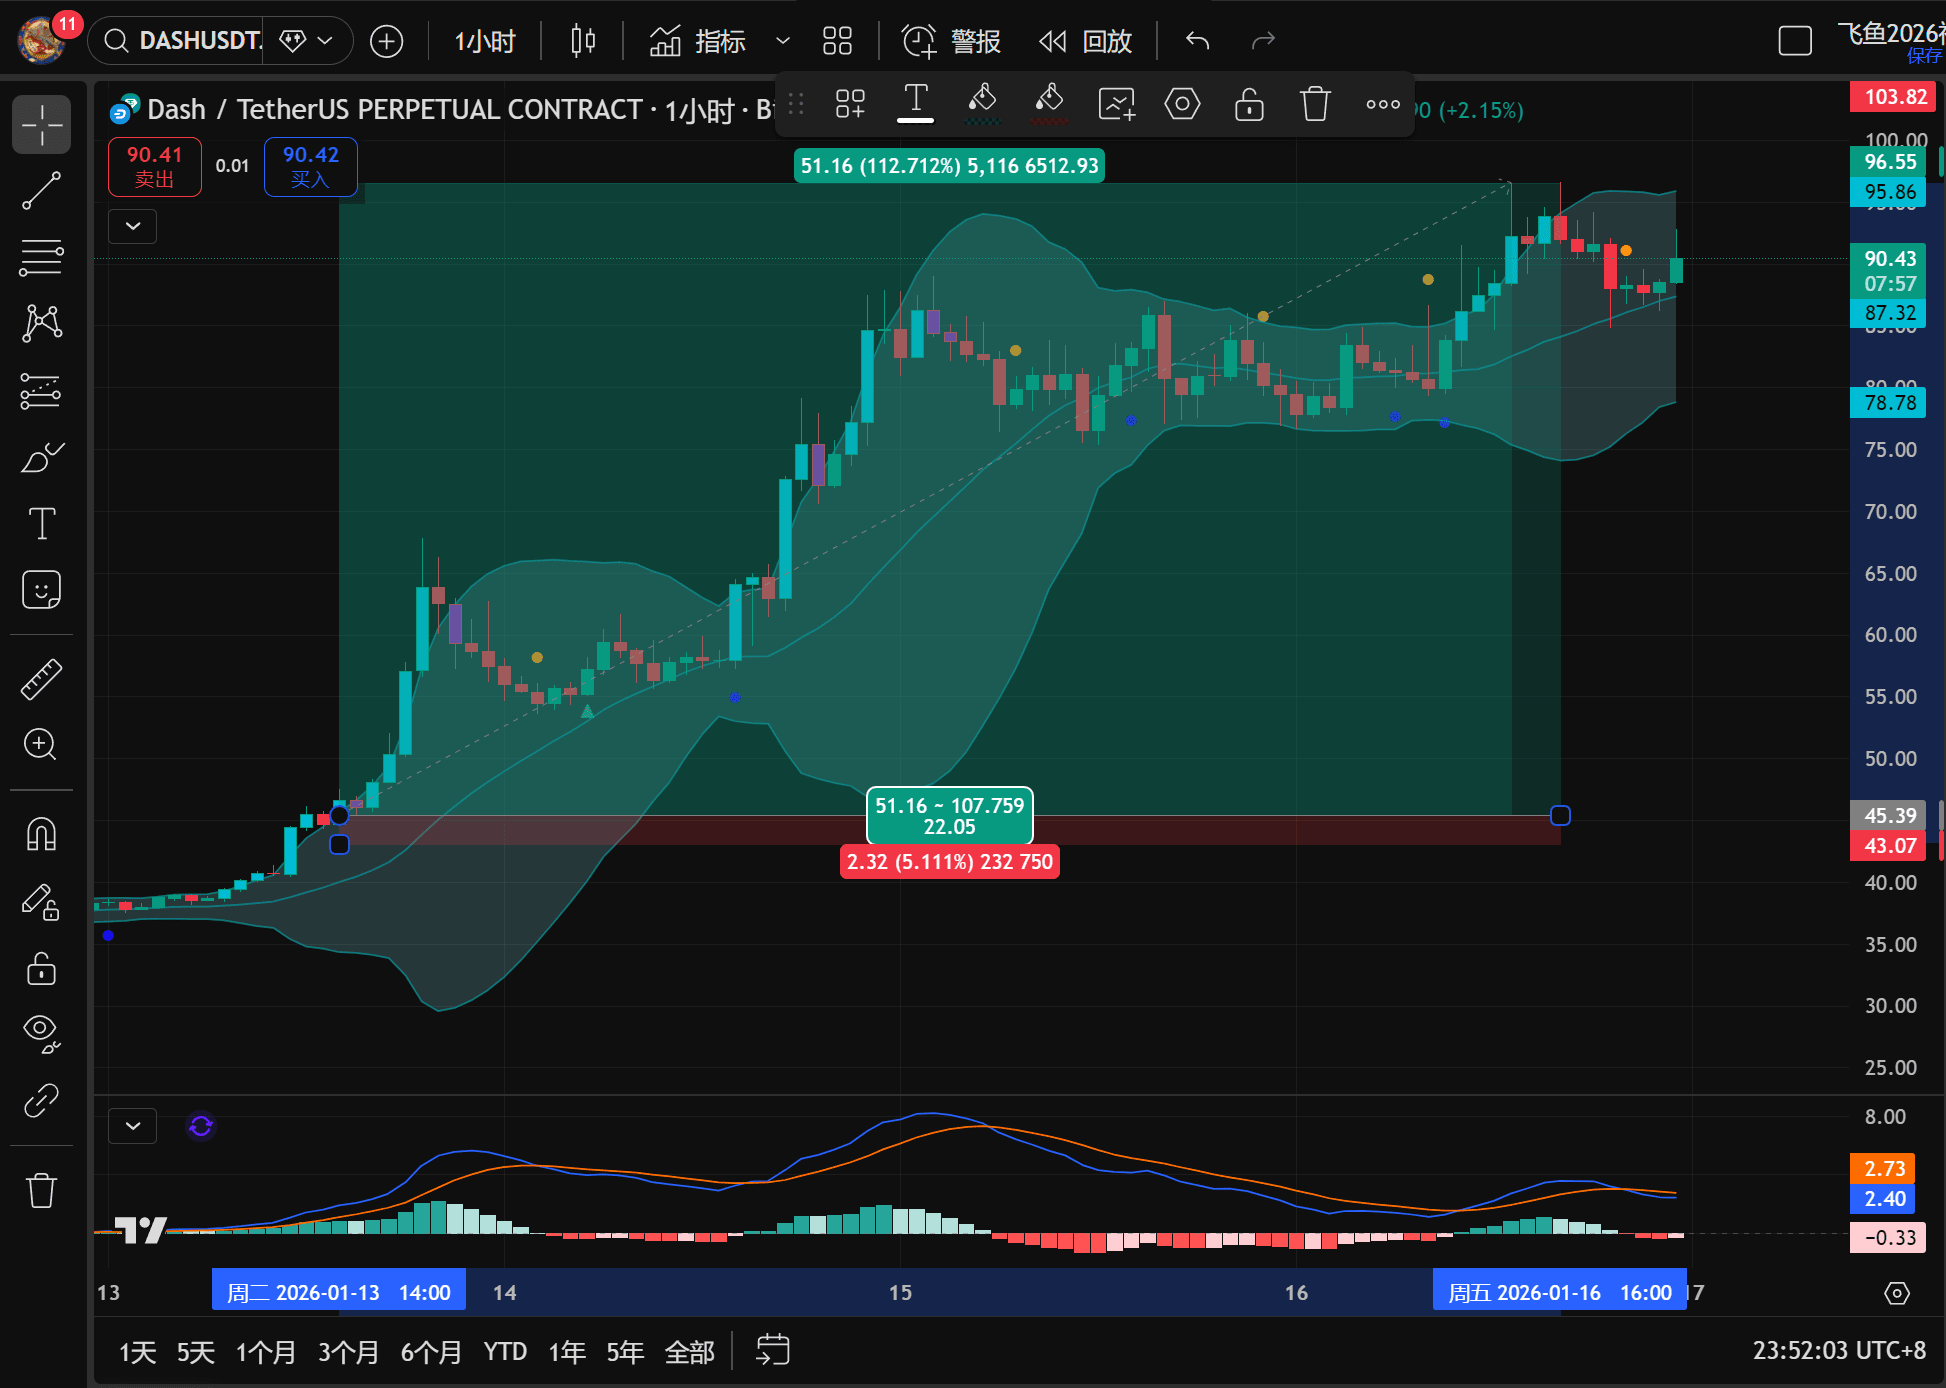Delete selected drawing with floating toolbar trash
Viewport: 1946px width, 1388px height.
click(1315, 104)
